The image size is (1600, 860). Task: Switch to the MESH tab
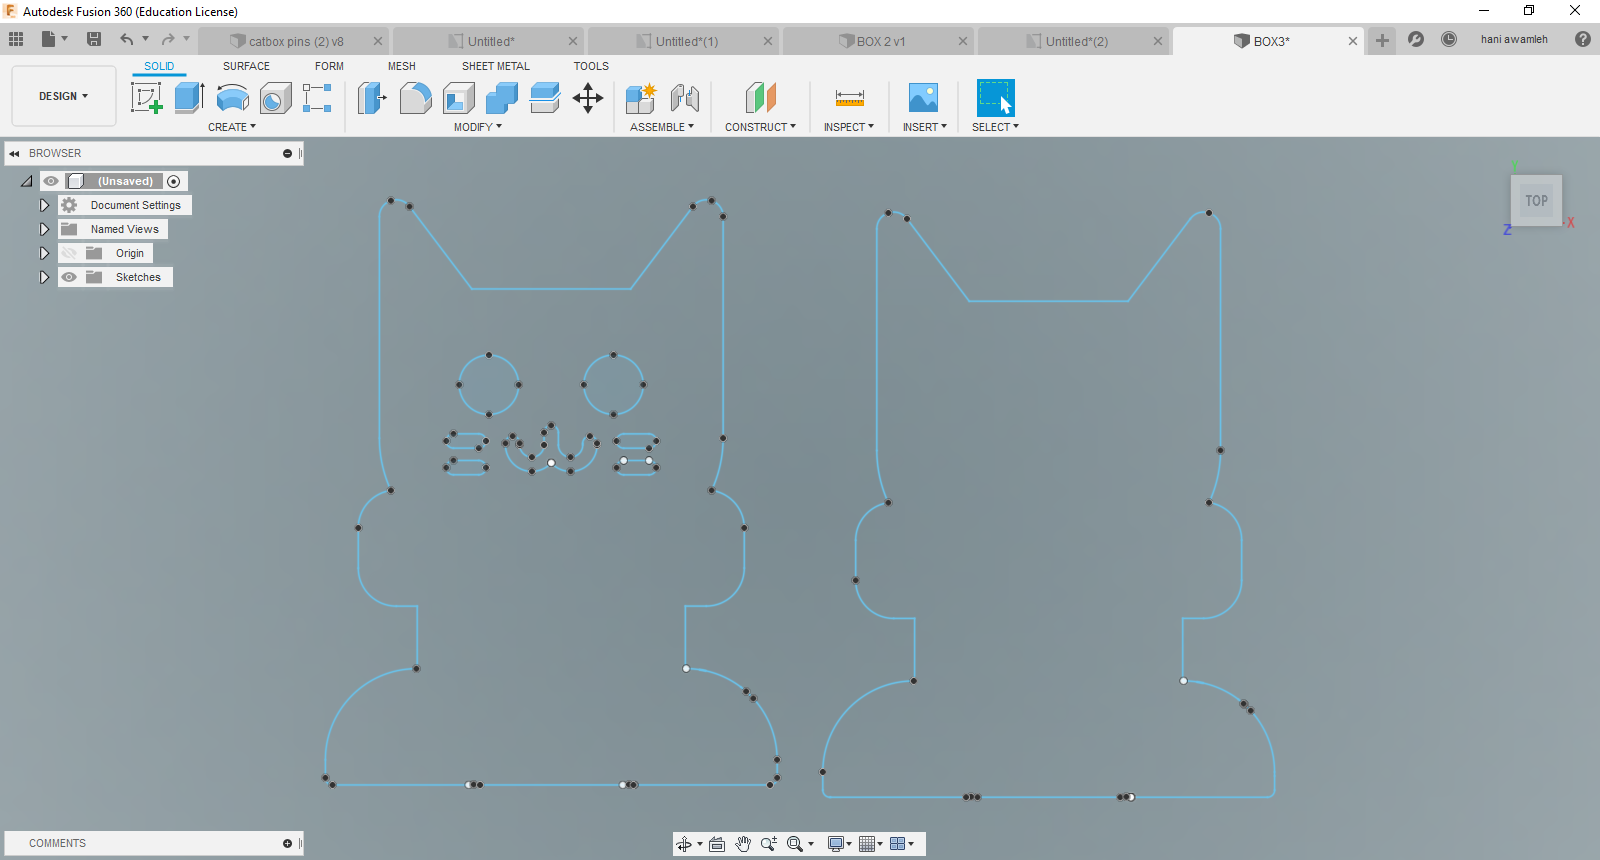[402, 66]
